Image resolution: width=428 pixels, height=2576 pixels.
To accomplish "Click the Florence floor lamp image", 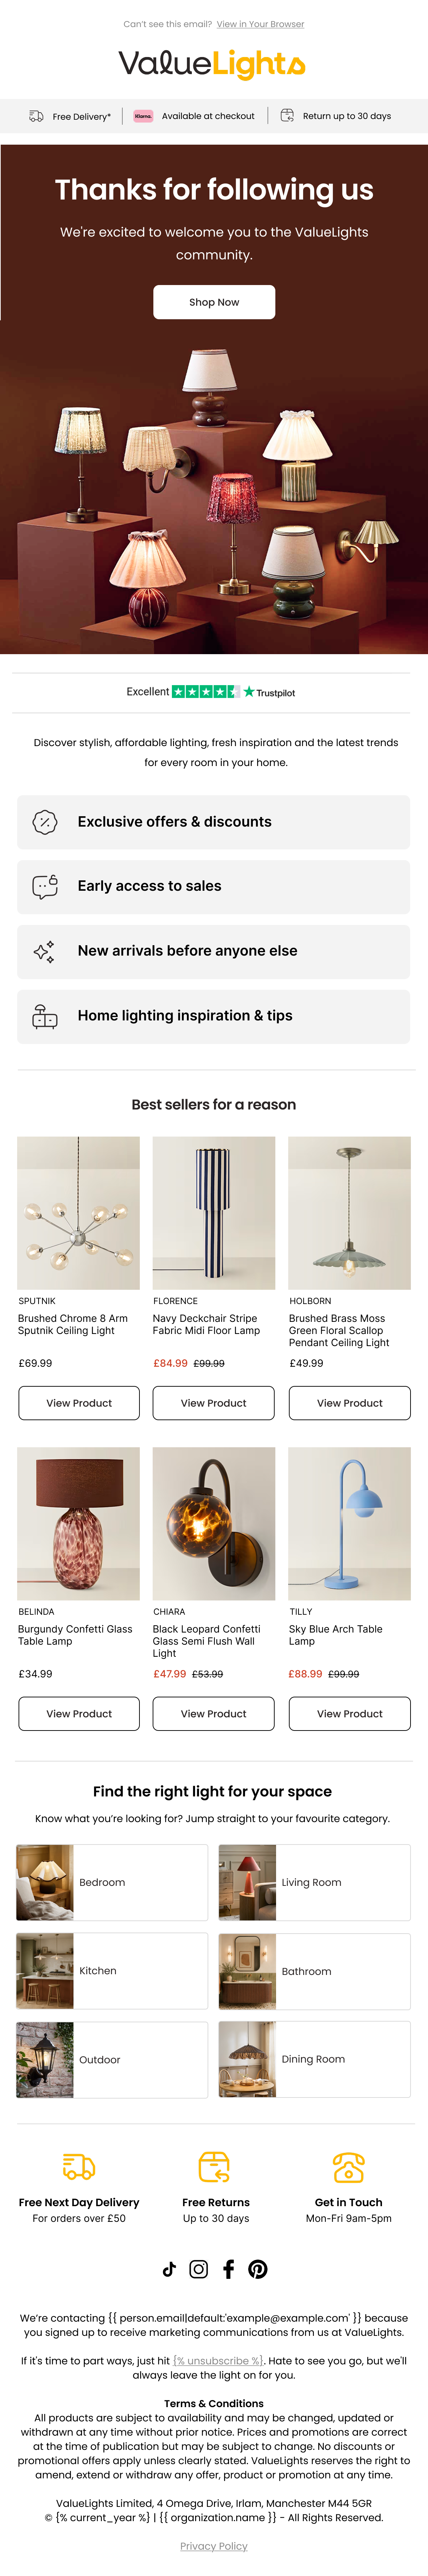I will [214, 1212].
